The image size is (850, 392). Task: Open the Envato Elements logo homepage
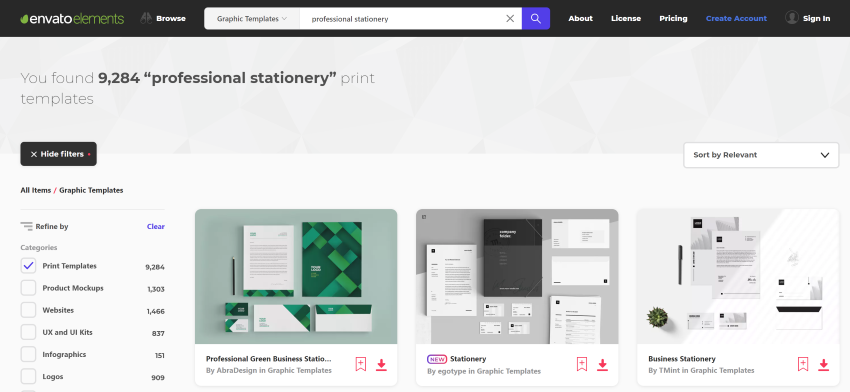pos(72,18)
